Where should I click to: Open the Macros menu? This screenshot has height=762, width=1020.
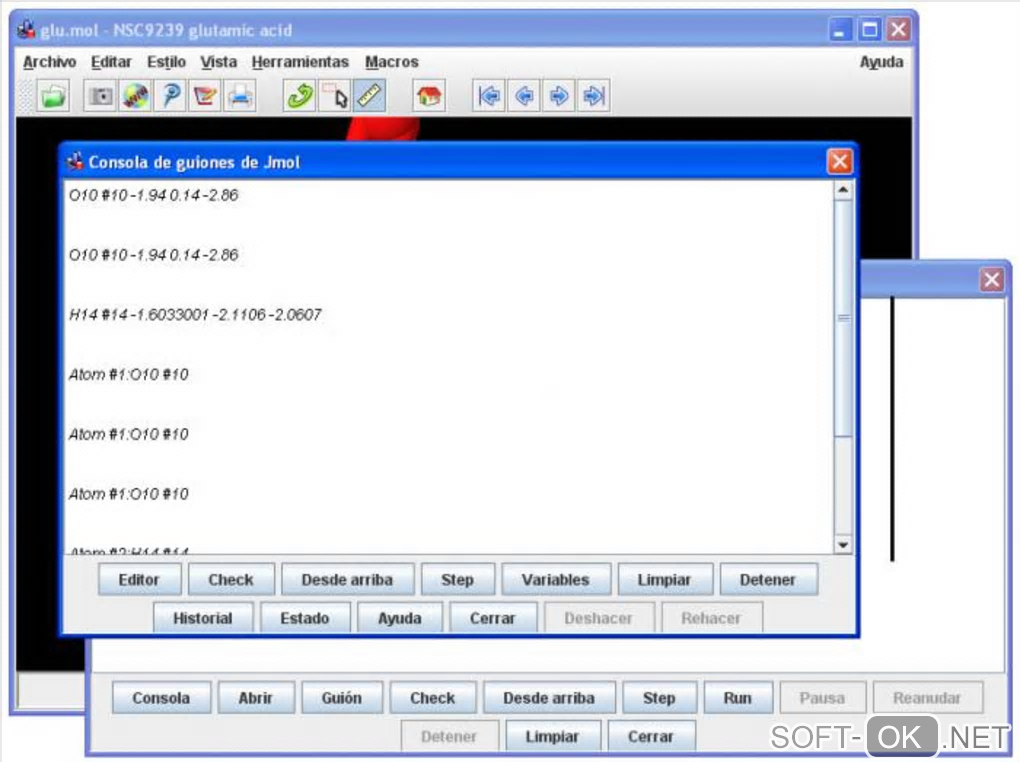click(x=392, y=62)
